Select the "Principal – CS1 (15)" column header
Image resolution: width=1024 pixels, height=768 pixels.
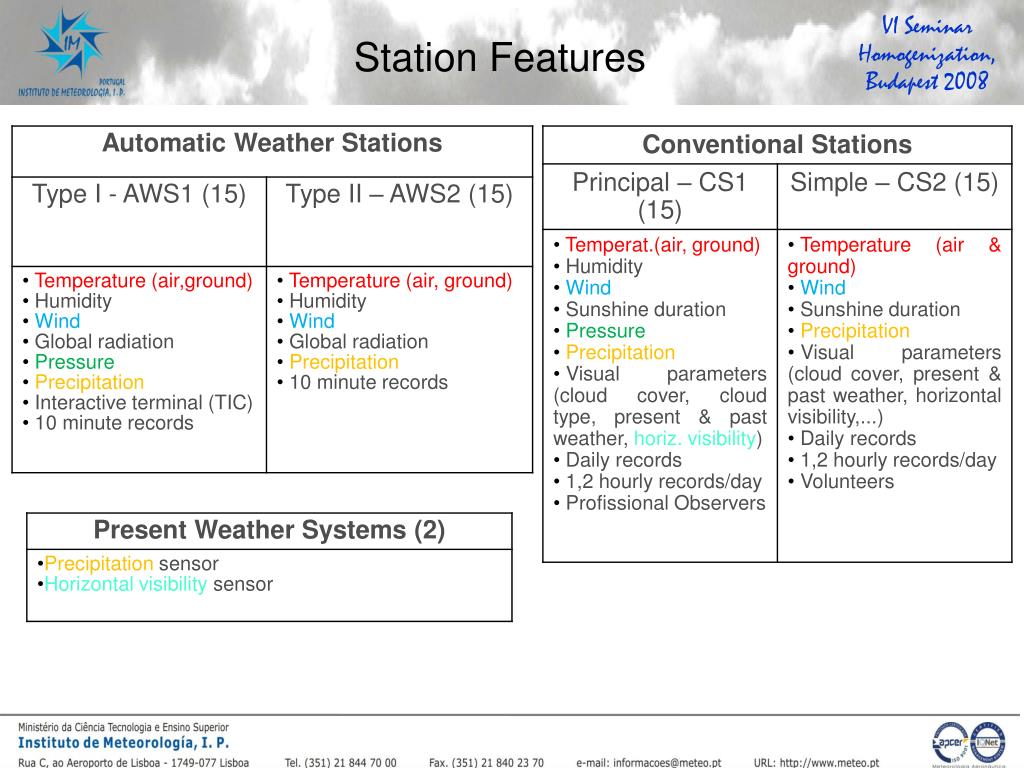pyautogui.click(x=660, y=195)
